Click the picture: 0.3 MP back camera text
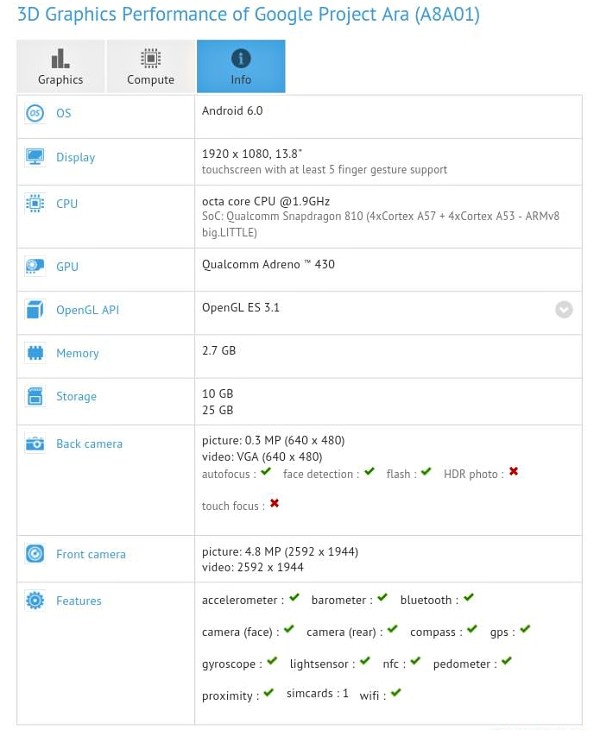The image size is (600, 730). pyautogui.click(x=273, y=440)
